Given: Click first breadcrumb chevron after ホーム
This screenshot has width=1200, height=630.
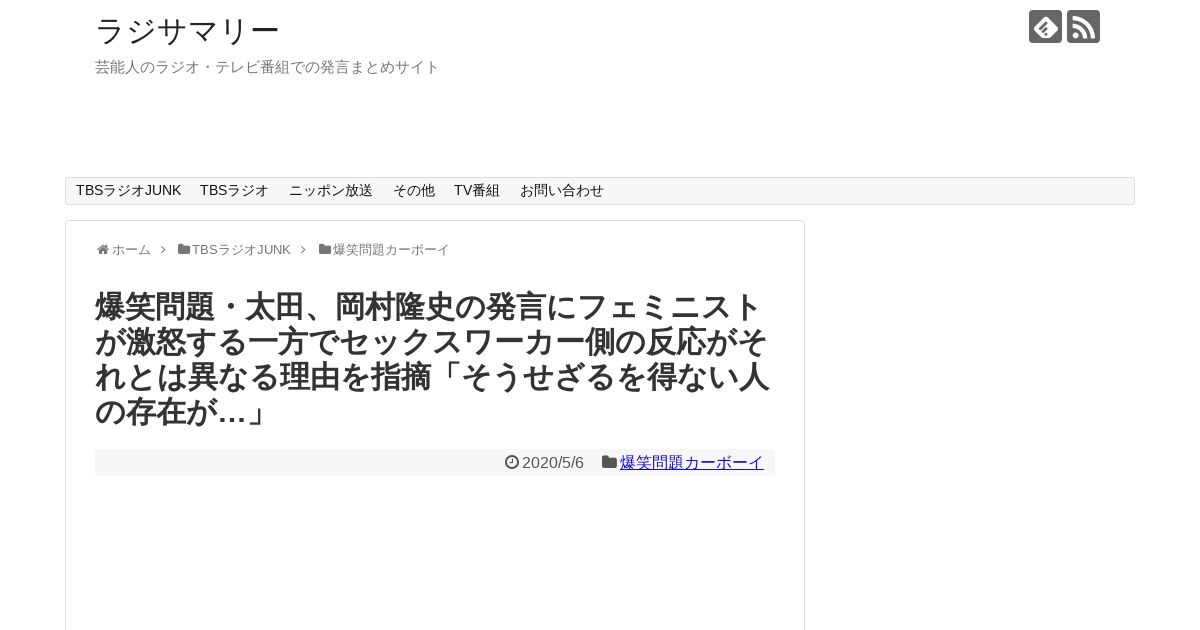Looking at the screenshot, I should [x=163, y=250].
